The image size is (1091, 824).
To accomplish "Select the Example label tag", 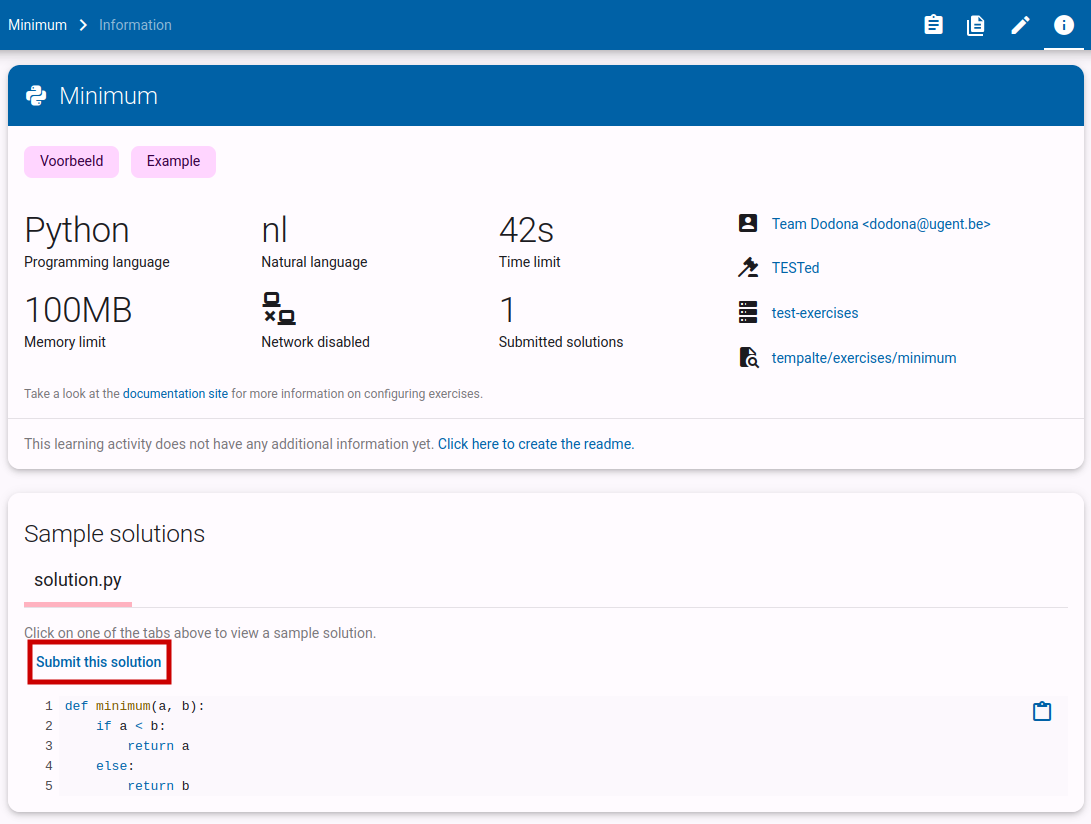I will click(x=173, y=161).
